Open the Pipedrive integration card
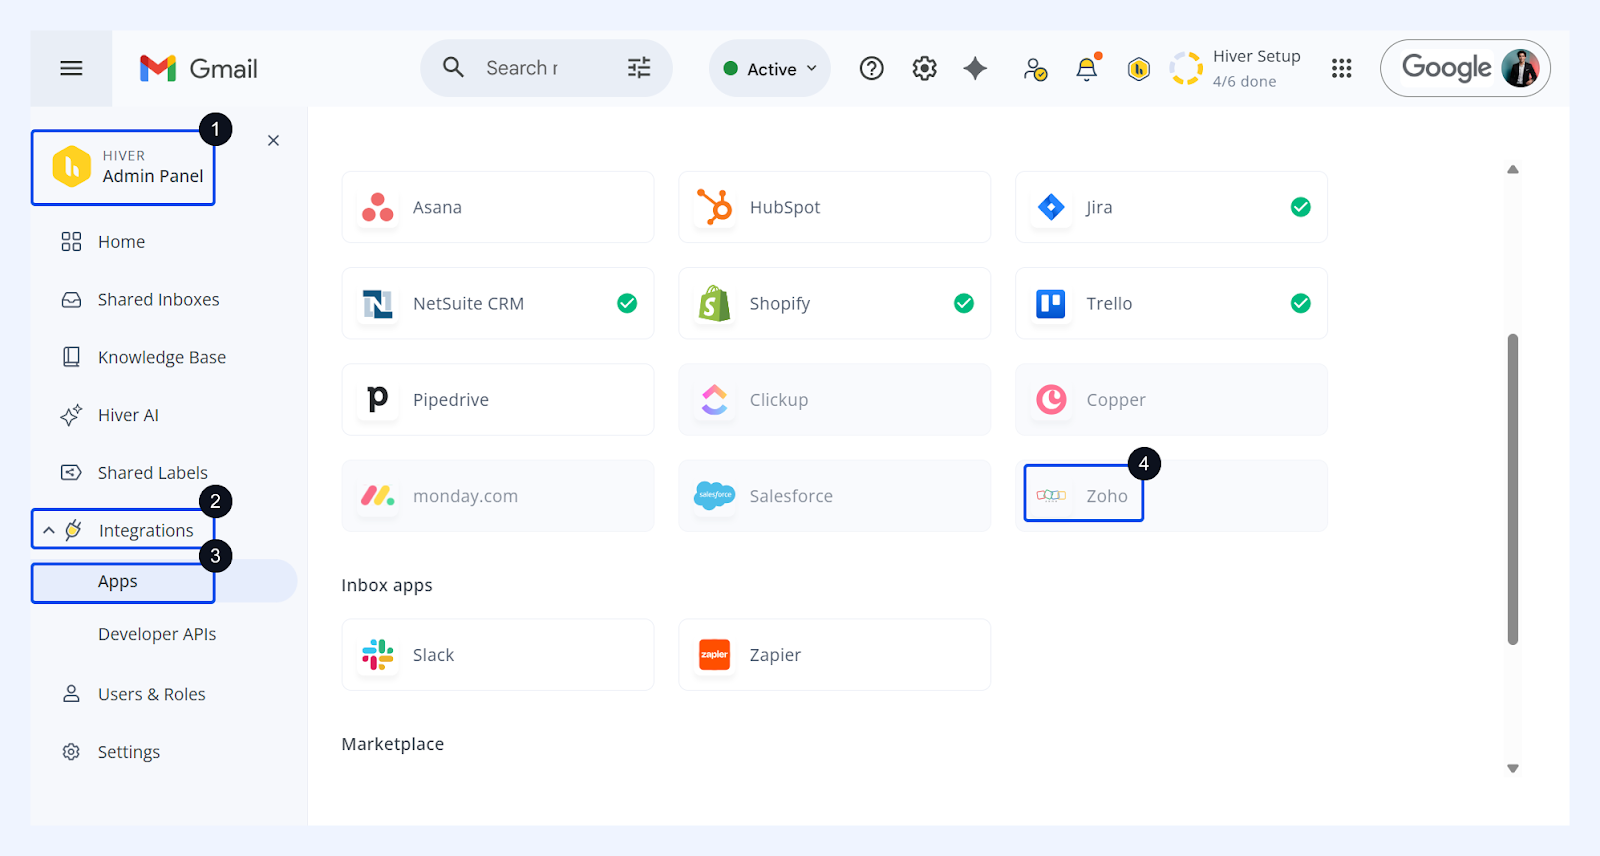The width and height of the screenshot is (1600, 856). point(498,400)
